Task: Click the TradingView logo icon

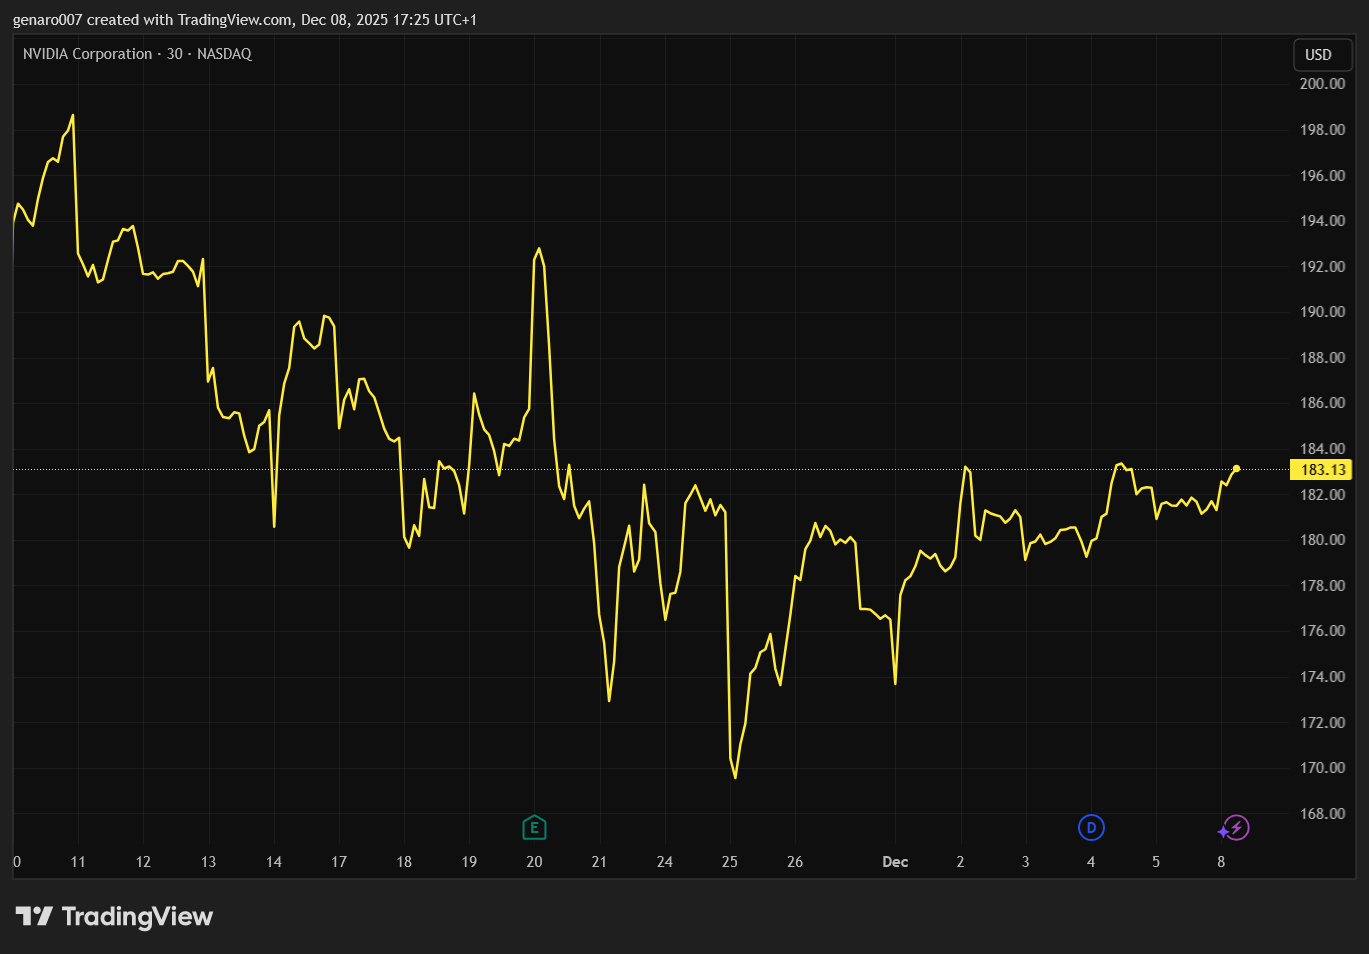Action: click(x=34, y=916)
